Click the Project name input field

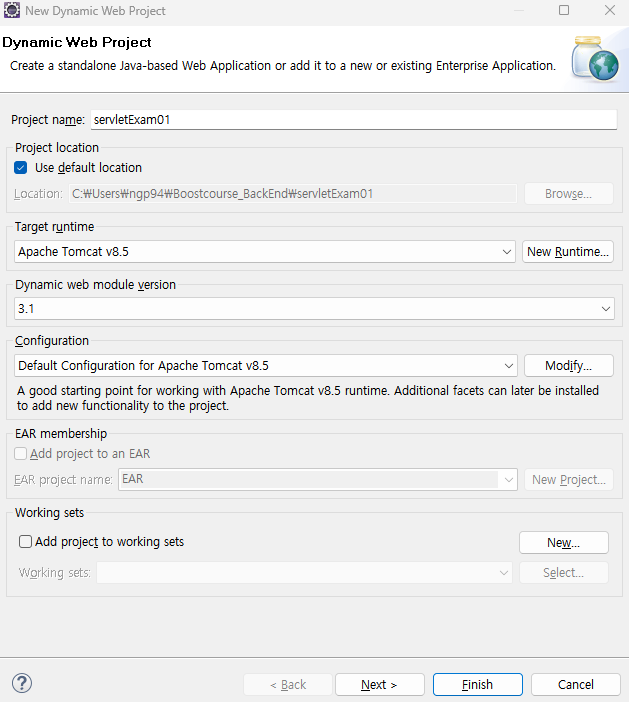pyautogui.click(x=354, y=120)
